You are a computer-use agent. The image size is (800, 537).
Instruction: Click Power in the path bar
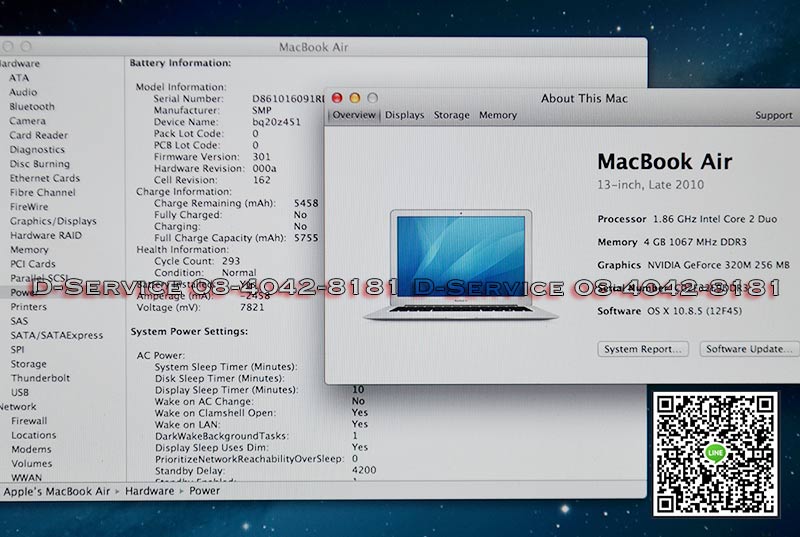pos(205,491)
